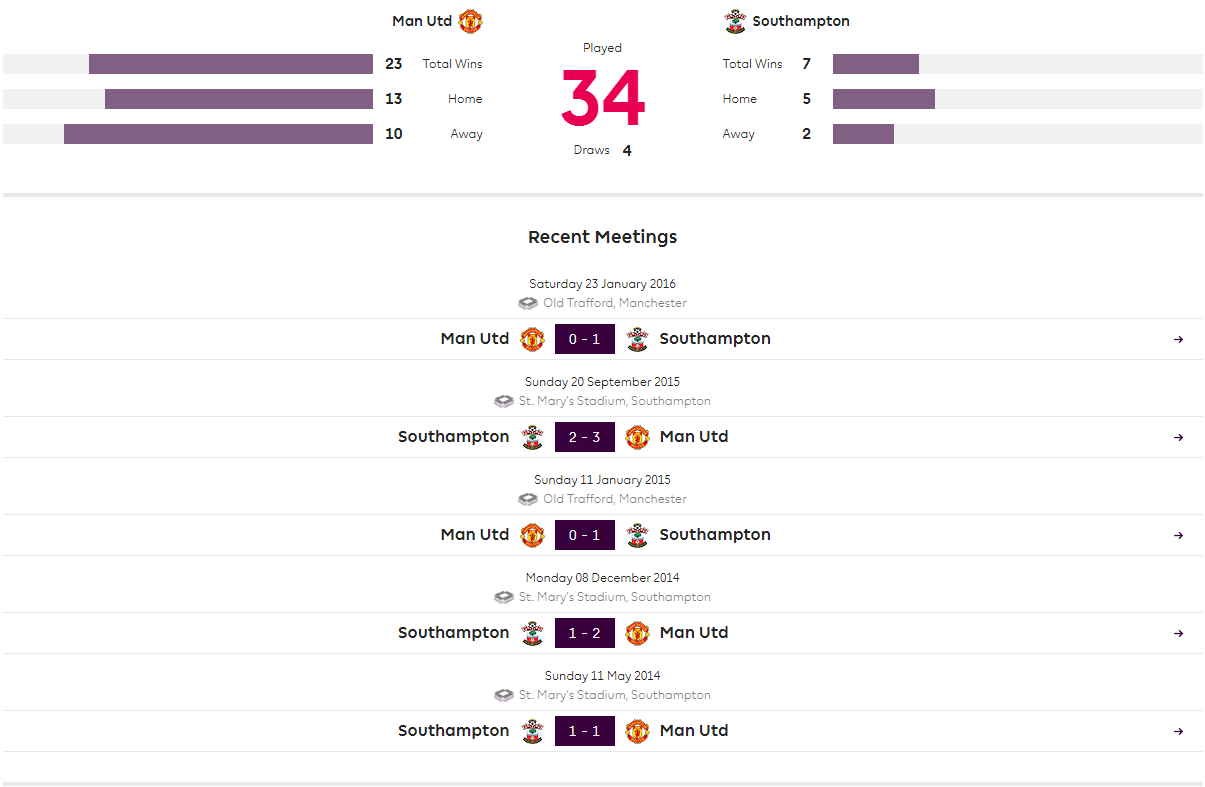The height and width of the screenshot is (787, 1205).
Task: Click Southampton crest in header
Action: (x=735, y=21)
